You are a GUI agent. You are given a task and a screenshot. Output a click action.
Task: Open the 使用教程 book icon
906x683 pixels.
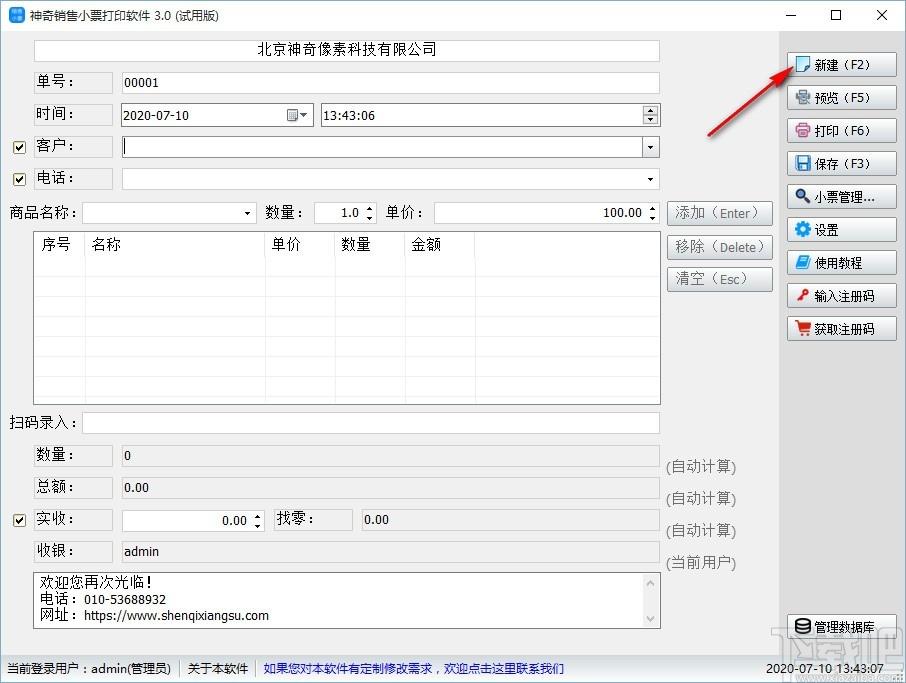tap(803, 262)
